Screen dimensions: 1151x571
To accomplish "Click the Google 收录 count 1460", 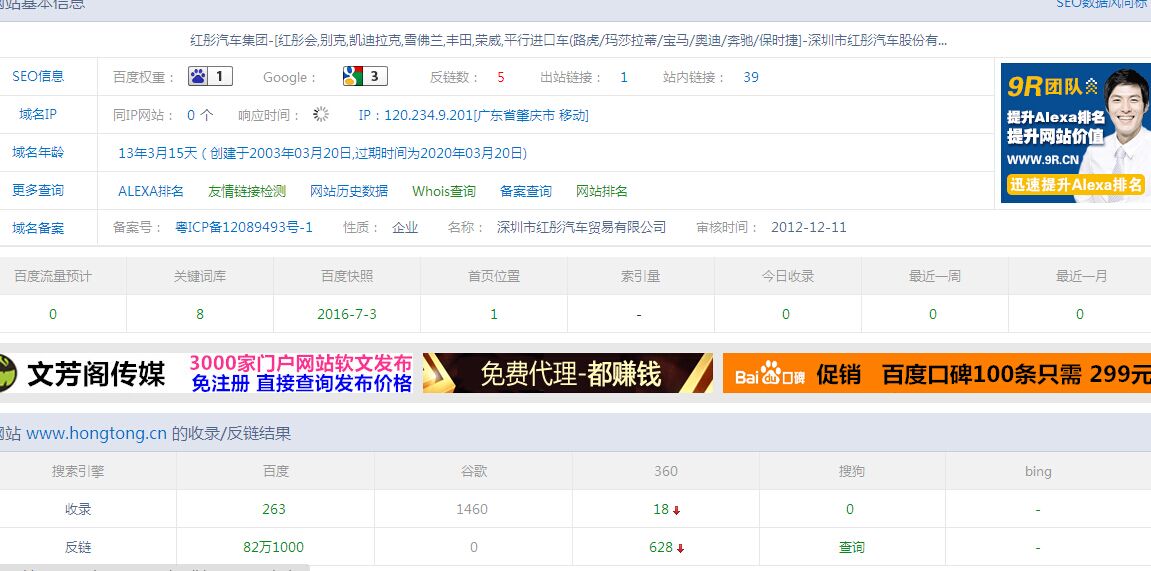I will click(x=472, y=509).
